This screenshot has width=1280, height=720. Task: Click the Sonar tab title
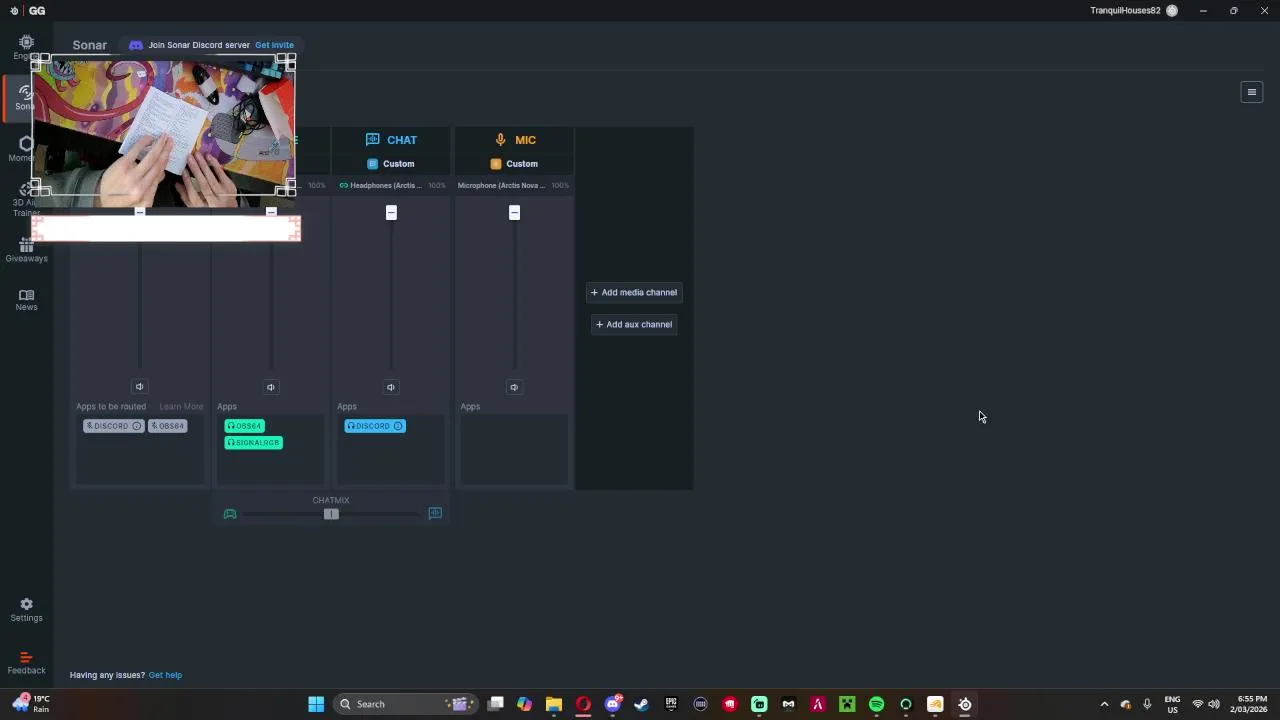point(89,45)
